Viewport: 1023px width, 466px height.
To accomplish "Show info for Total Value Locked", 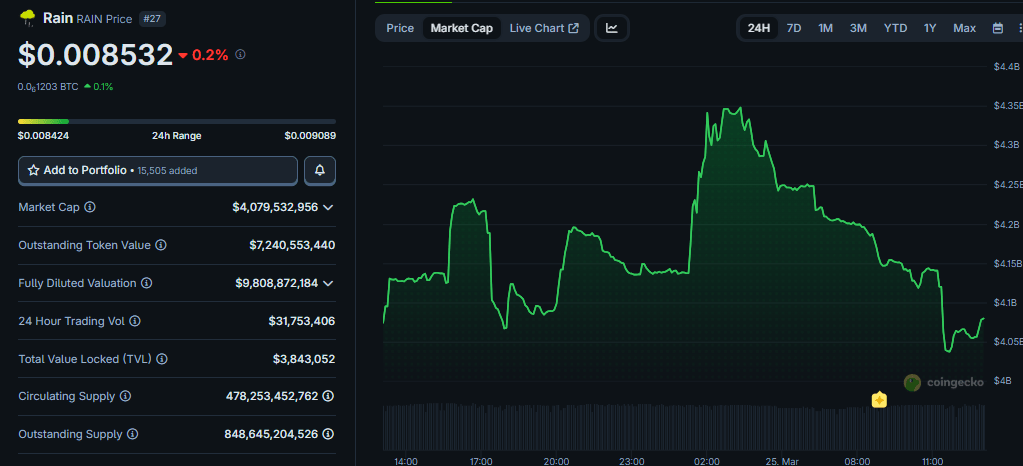I will click(x=161, y=359).
